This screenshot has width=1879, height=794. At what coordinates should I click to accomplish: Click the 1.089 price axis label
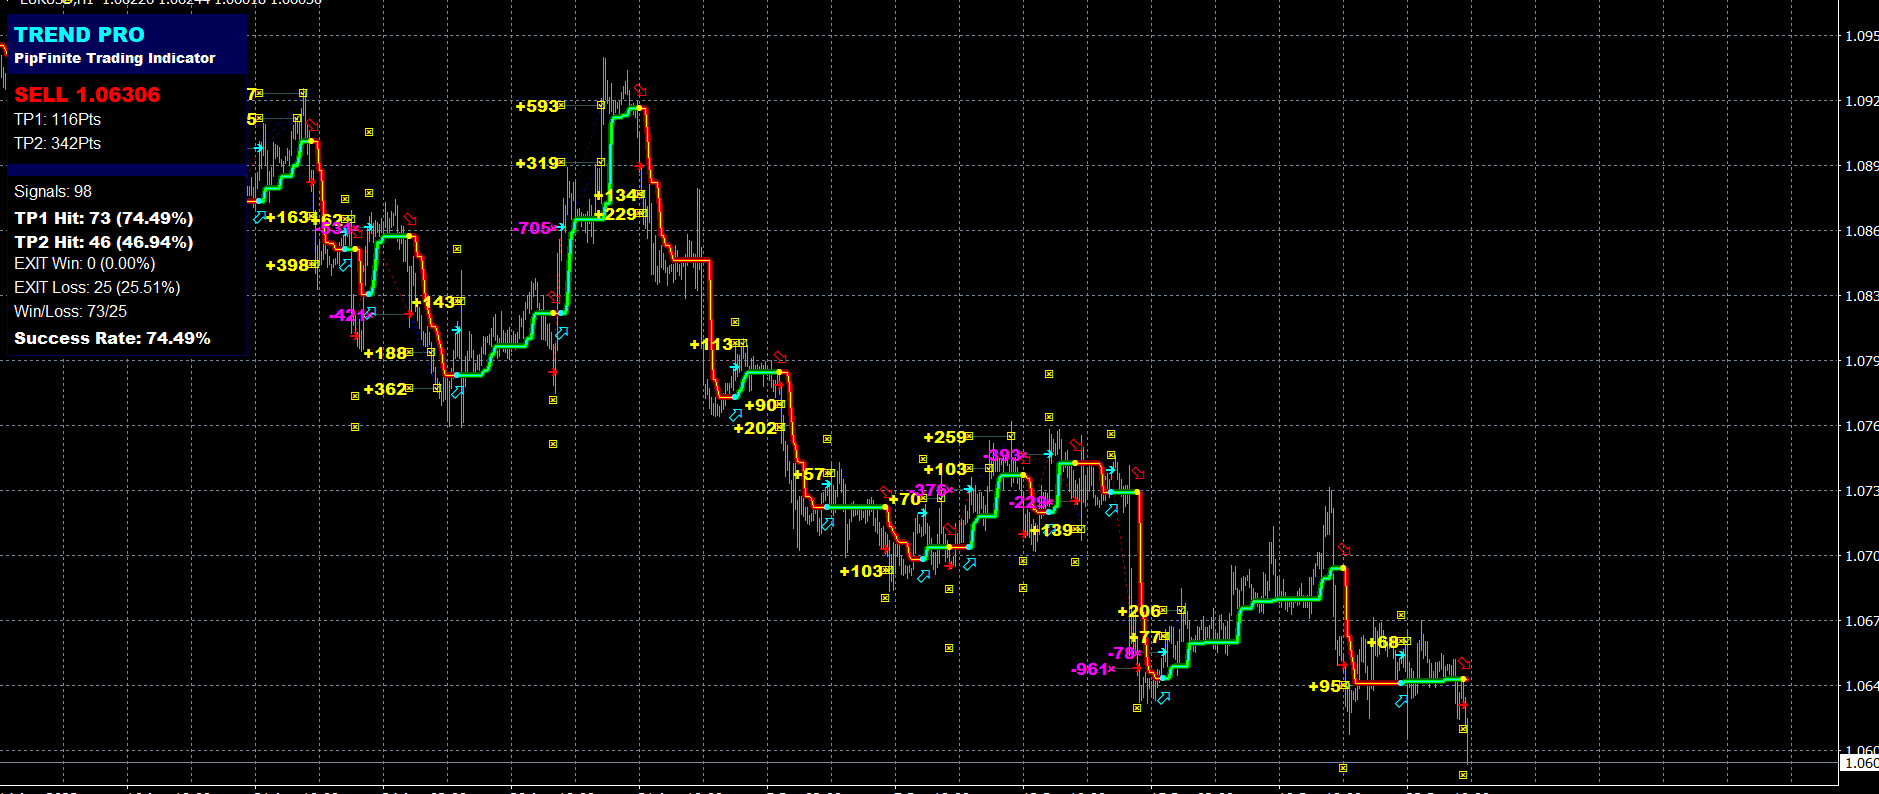tap(1862, 166)
